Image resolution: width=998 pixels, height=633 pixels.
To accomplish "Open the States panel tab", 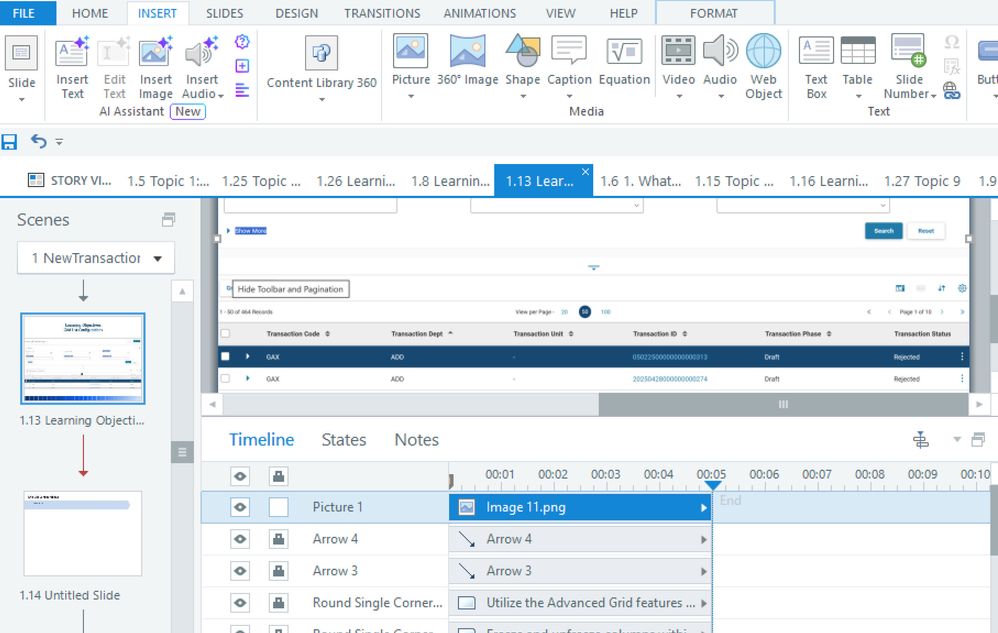I will (343, 440).
